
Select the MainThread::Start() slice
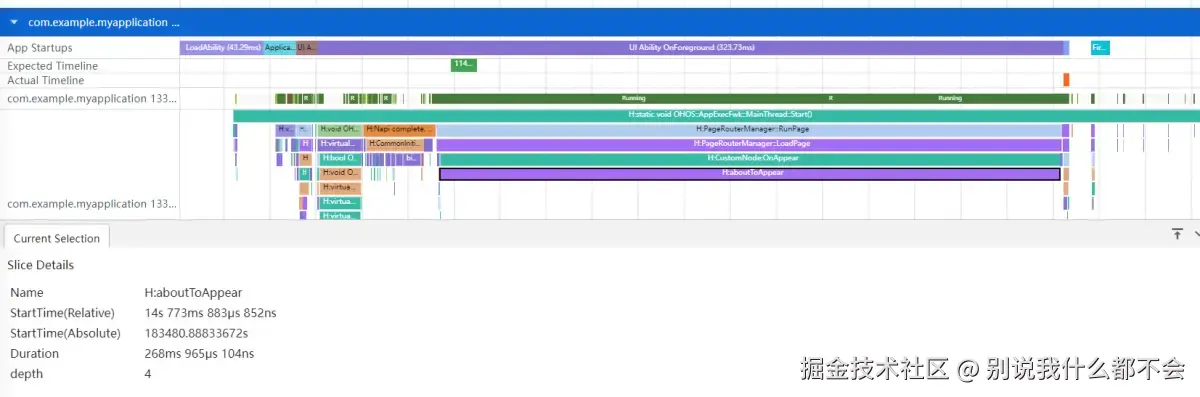[716, 115]
